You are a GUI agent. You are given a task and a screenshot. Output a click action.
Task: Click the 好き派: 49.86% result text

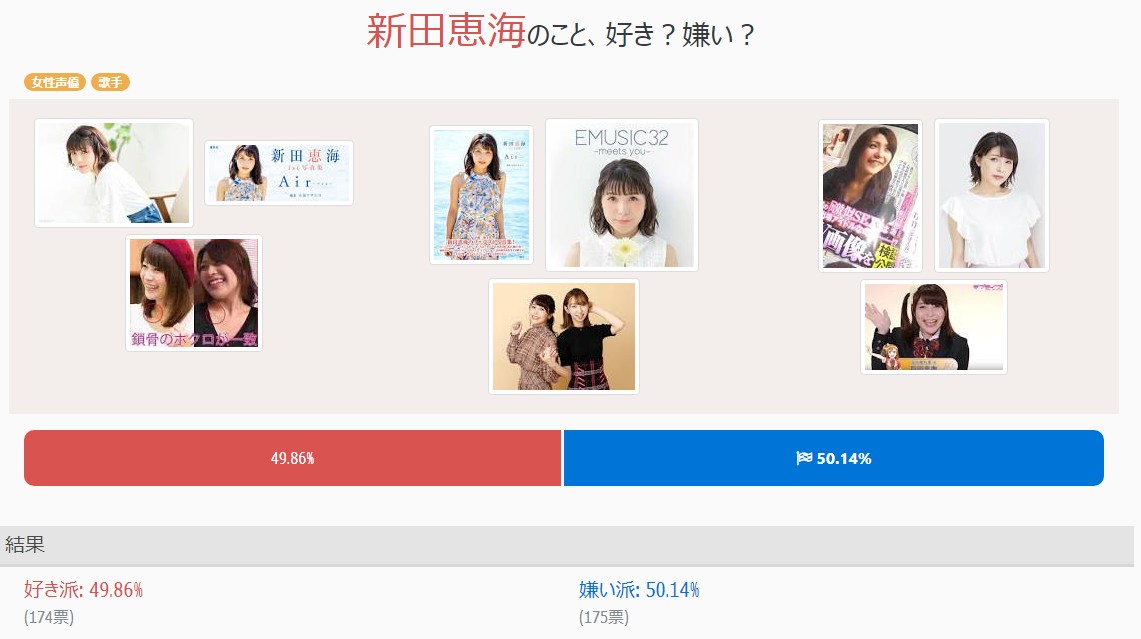[84, 590]
